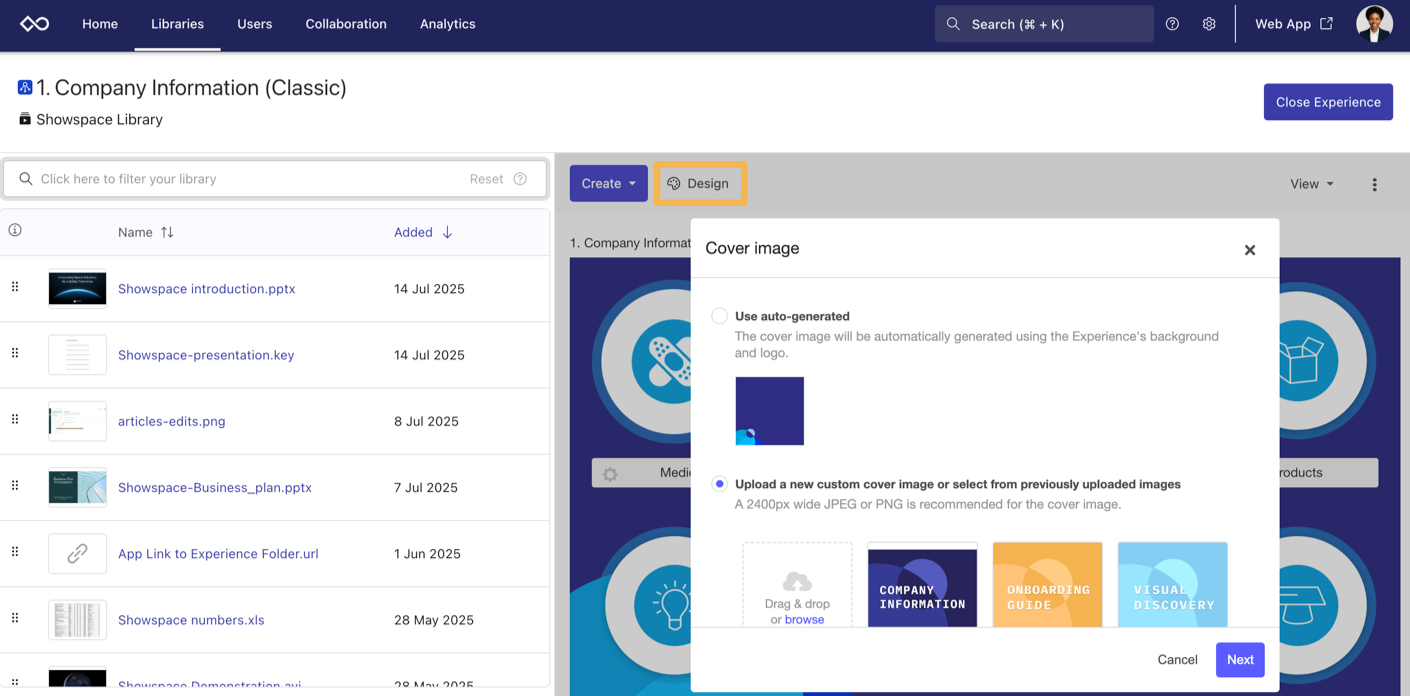Screen dimensions: 1410x696
Task: Click the info icon in table header
Action: pos(15,231)
